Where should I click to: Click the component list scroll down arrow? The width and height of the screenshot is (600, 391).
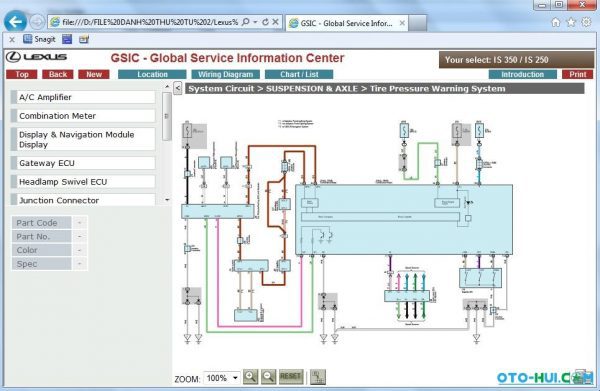click(x=167, y=200)
